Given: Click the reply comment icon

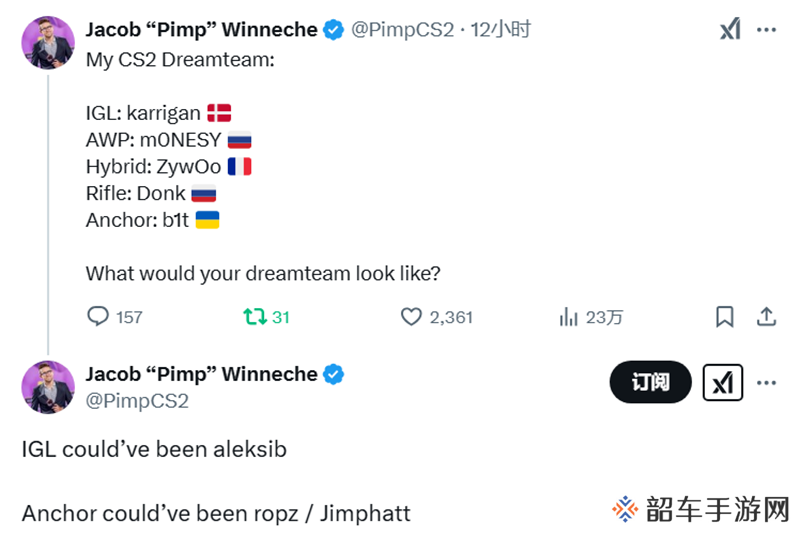Looking at the screenshot, I should (98, 317).
